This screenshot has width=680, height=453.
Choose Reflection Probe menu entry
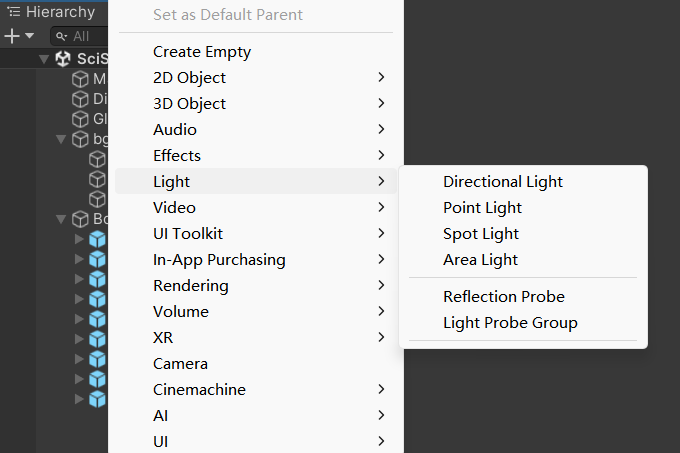pyautogui.click(x=503, y=297)
